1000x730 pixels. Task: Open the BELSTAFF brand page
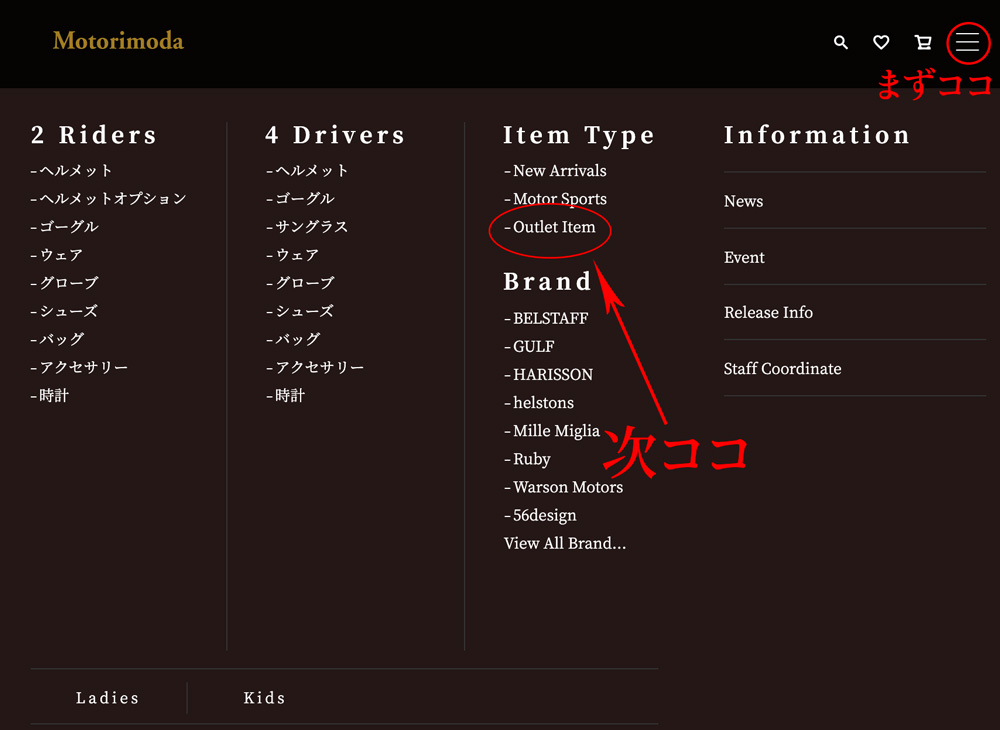550,319
